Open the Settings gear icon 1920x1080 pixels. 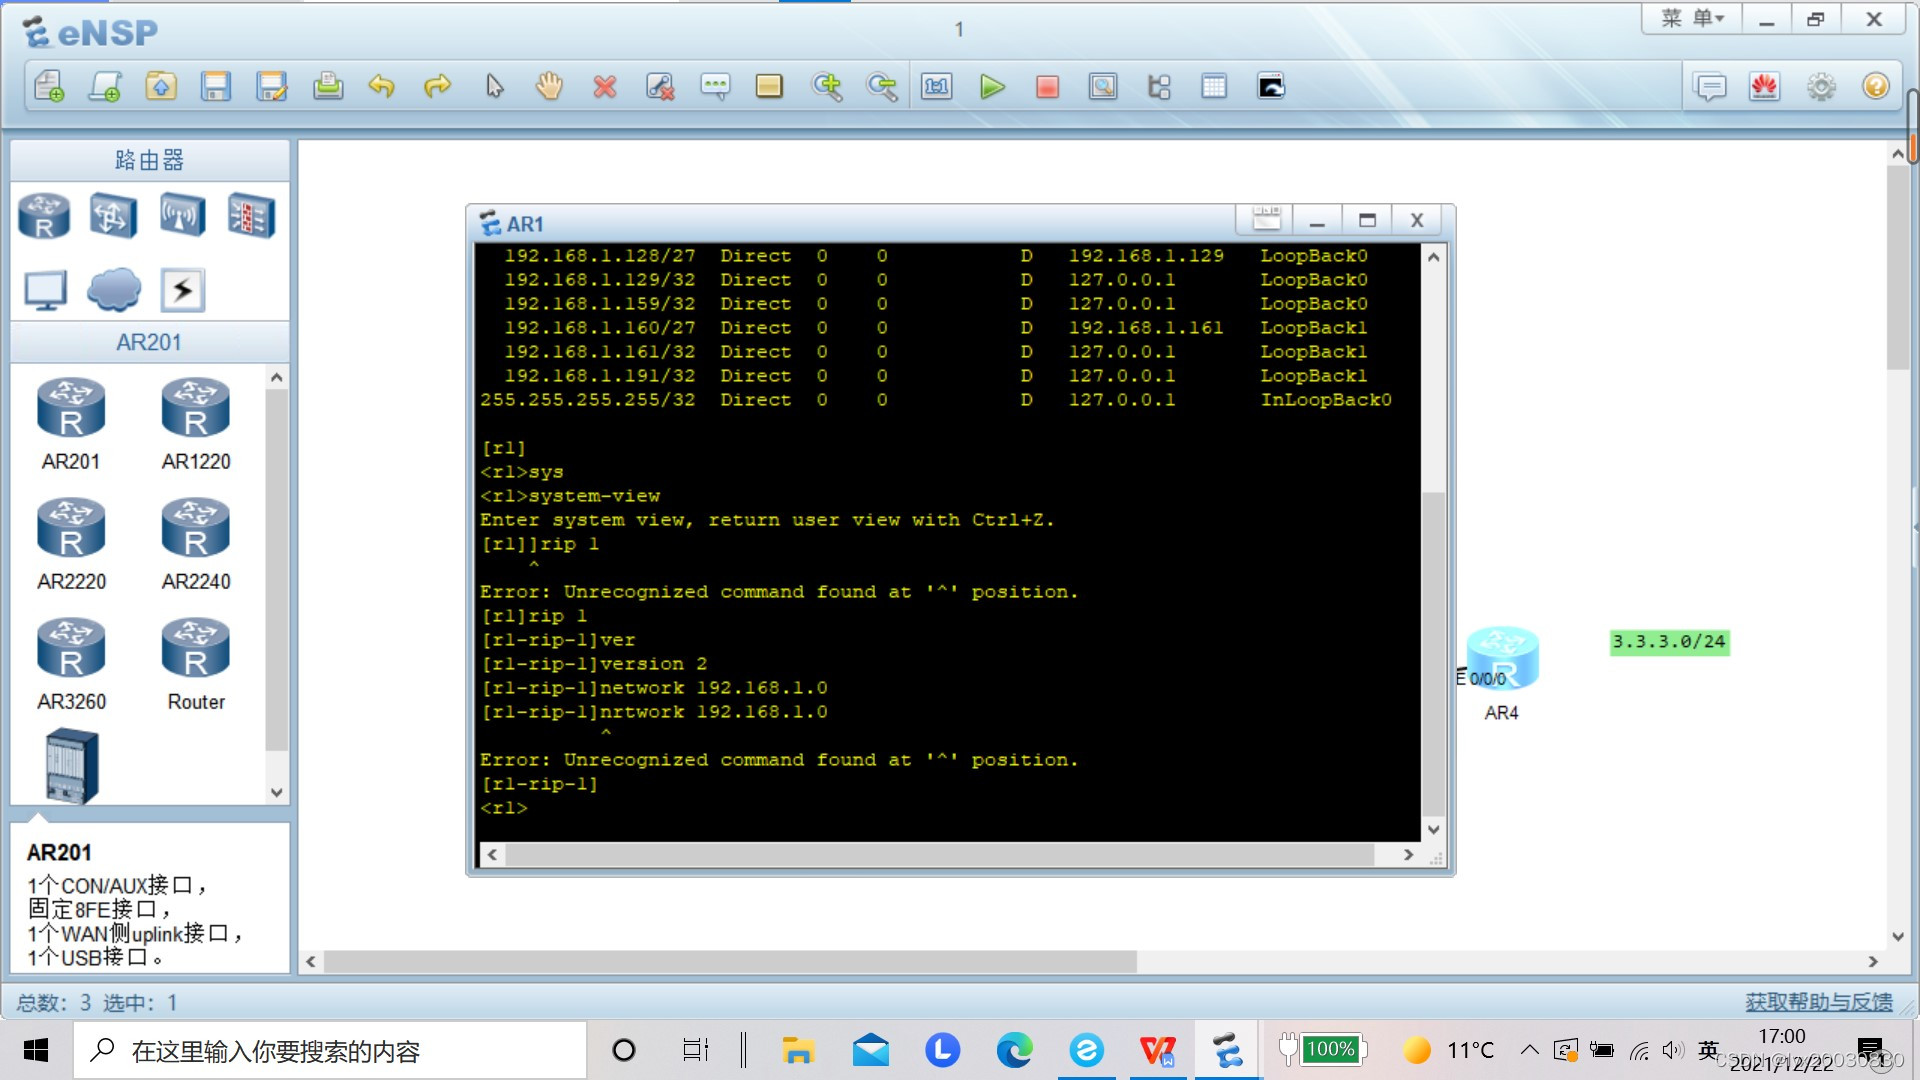coord(1821,87)
